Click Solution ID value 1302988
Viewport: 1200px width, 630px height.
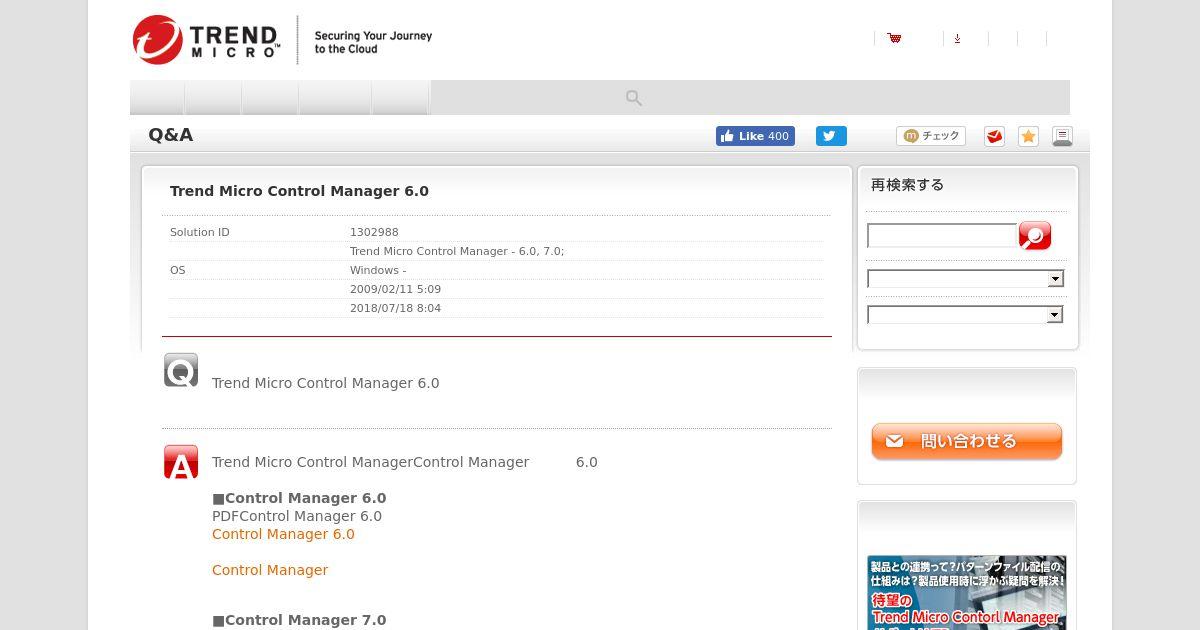pos(374,232)
